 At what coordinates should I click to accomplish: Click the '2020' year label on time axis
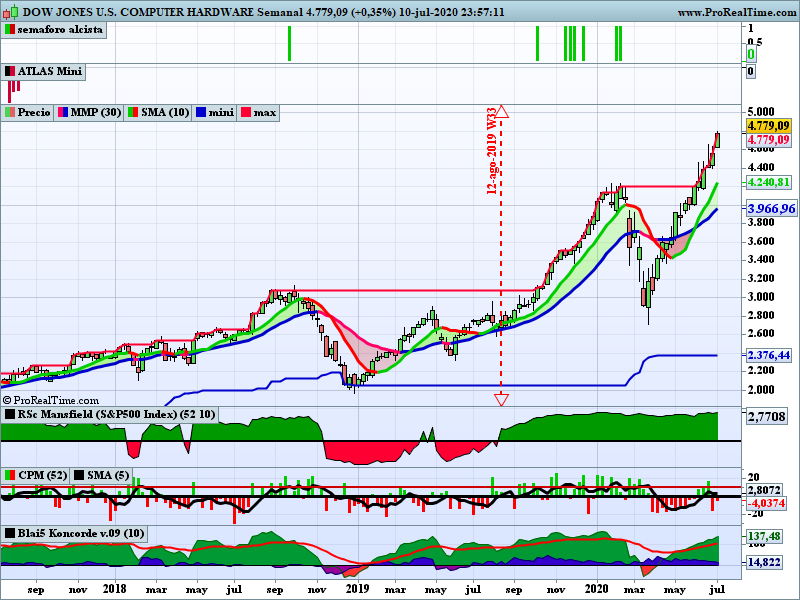(x=596, y=588)
